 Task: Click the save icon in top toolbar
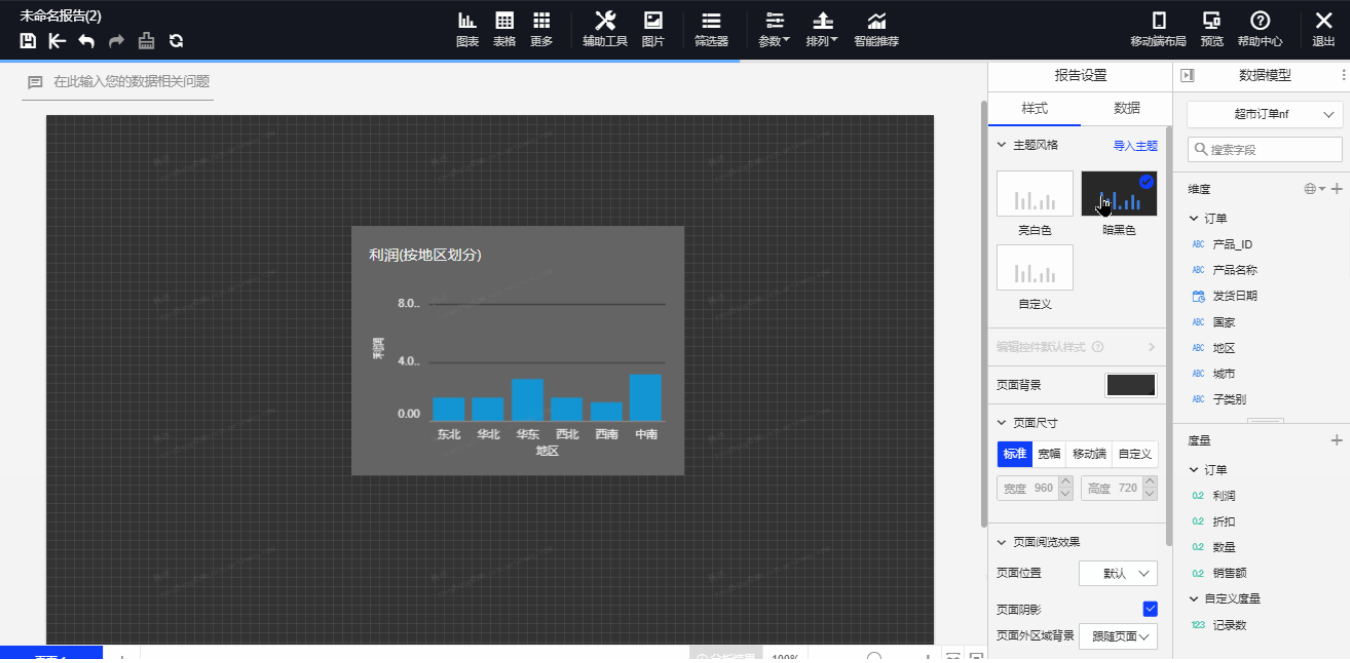click(x=28, y=41)
